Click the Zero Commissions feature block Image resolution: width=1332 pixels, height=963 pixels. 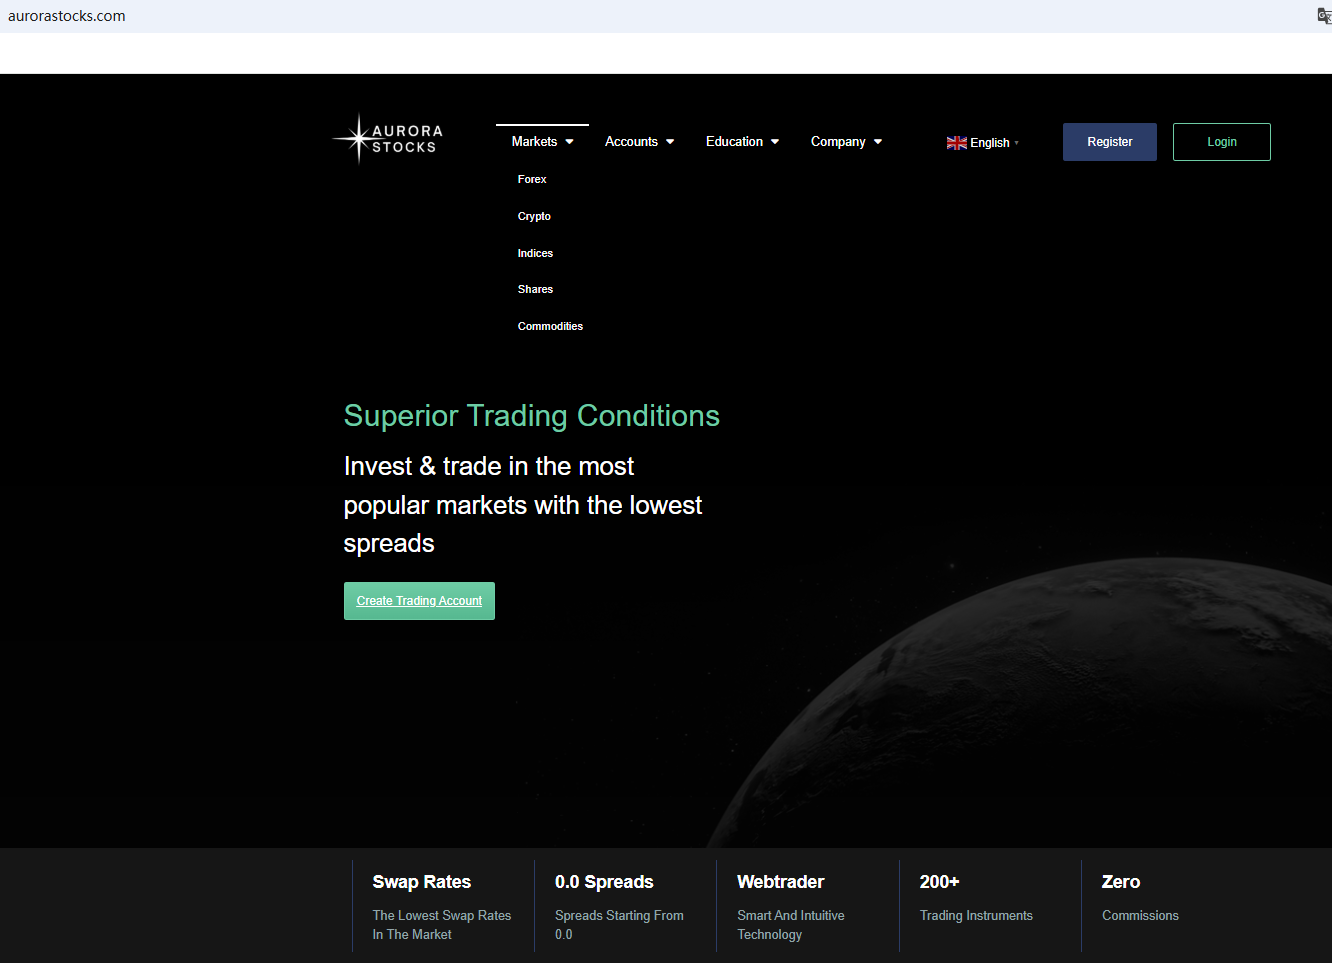point(1139,898)
